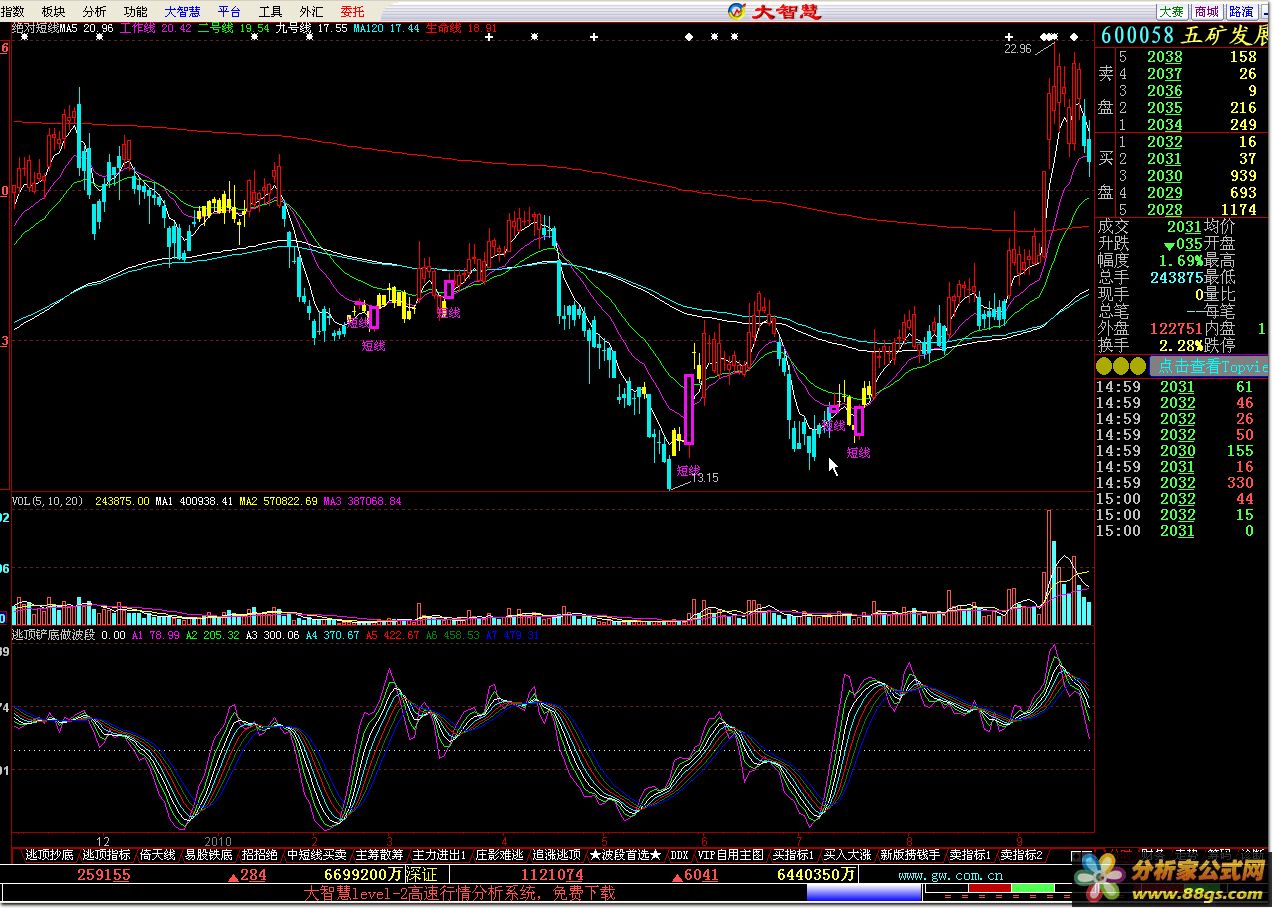Click the MA120 17.44 legend

coord(386,29)
